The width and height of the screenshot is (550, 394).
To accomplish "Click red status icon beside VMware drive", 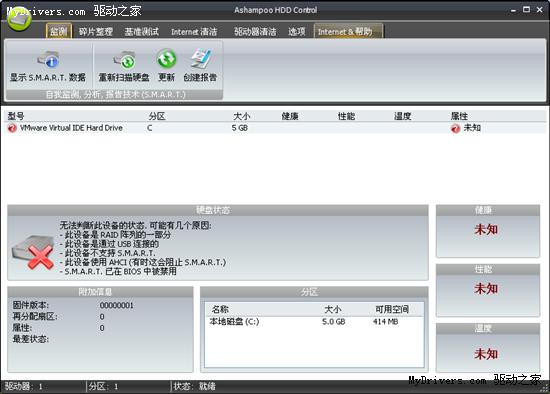I will pos(12,128).
